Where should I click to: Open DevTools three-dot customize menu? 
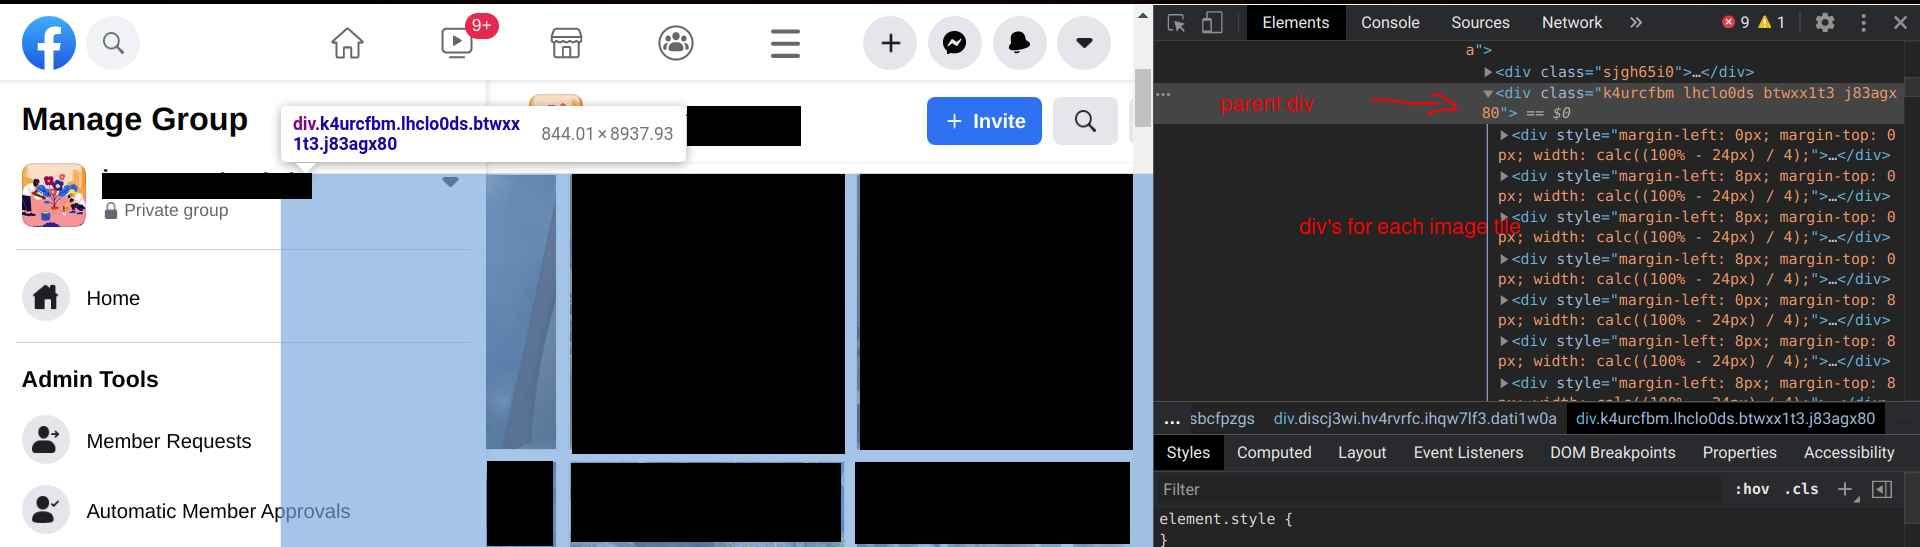point(1863,22)
